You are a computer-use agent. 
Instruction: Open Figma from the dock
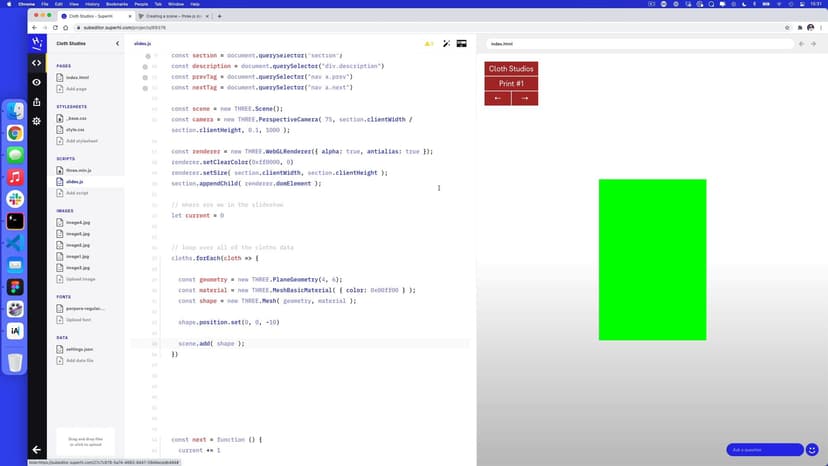click(15, 287)
